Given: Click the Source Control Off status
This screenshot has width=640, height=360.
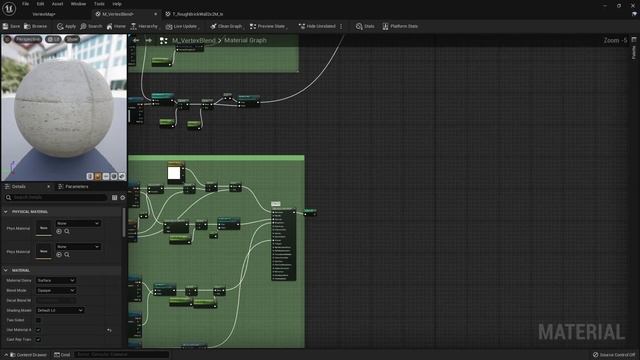Looking at the screenshot, I should click(615, 355).
